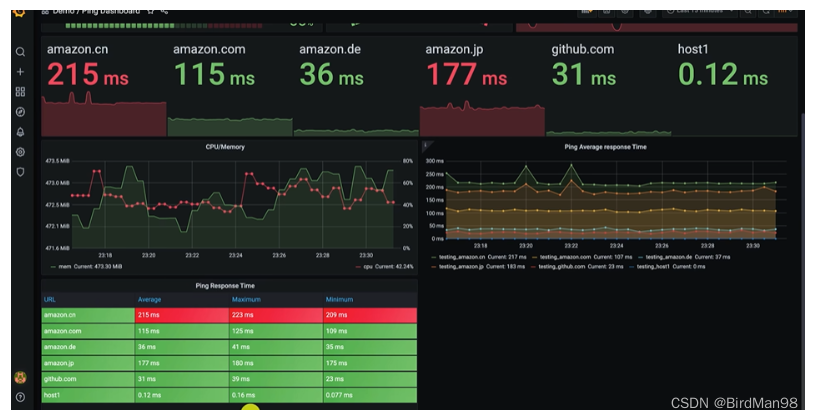Click the amazon.de 36 ms stat panel

[x=356, y=87]
